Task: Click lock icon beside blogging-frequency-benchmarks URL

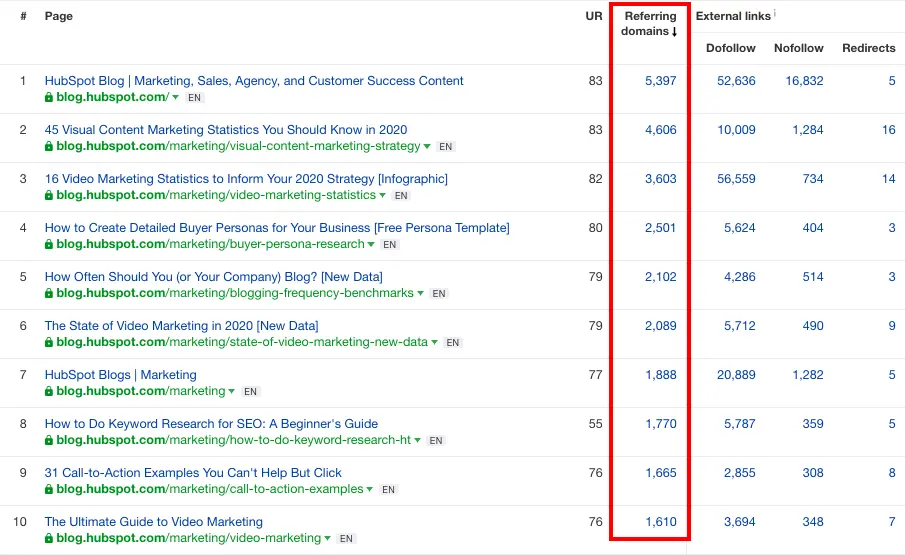Action: tap(49, 294)
